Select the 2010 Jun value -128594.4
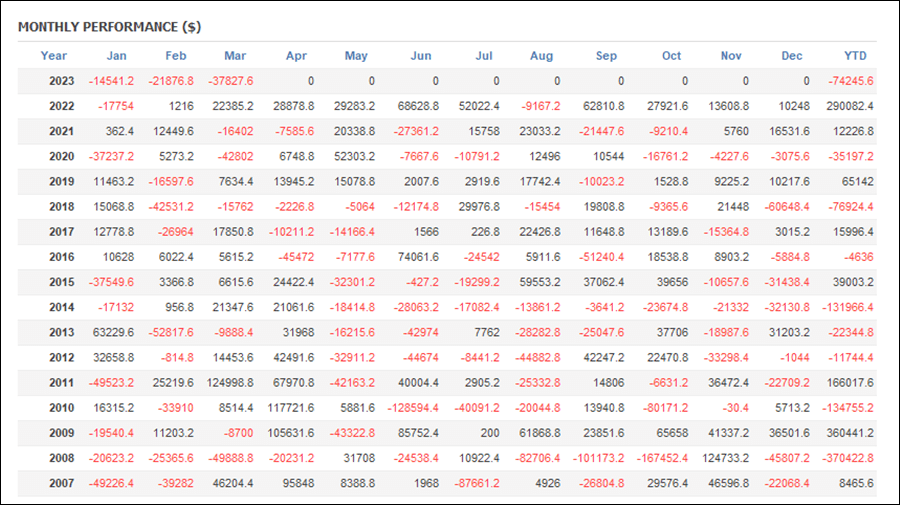 pos(413,408)
